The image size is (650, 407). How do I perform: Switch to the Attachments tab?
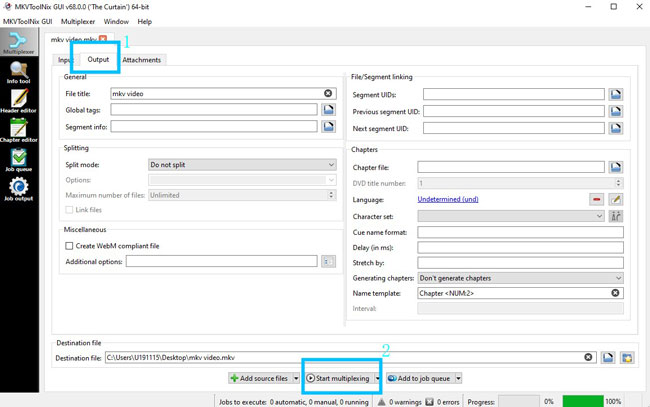click(x=141, y=60)
